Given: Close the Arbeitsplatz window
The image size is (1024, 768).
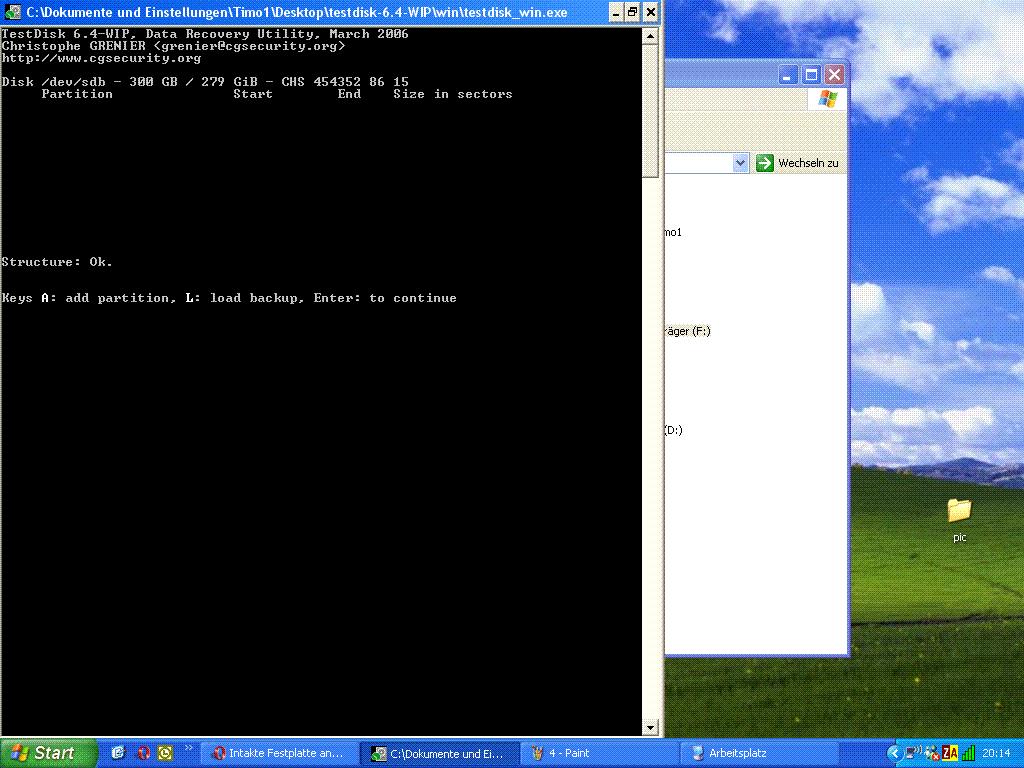Looking at the screenshot, I should [x=833, y=74].
